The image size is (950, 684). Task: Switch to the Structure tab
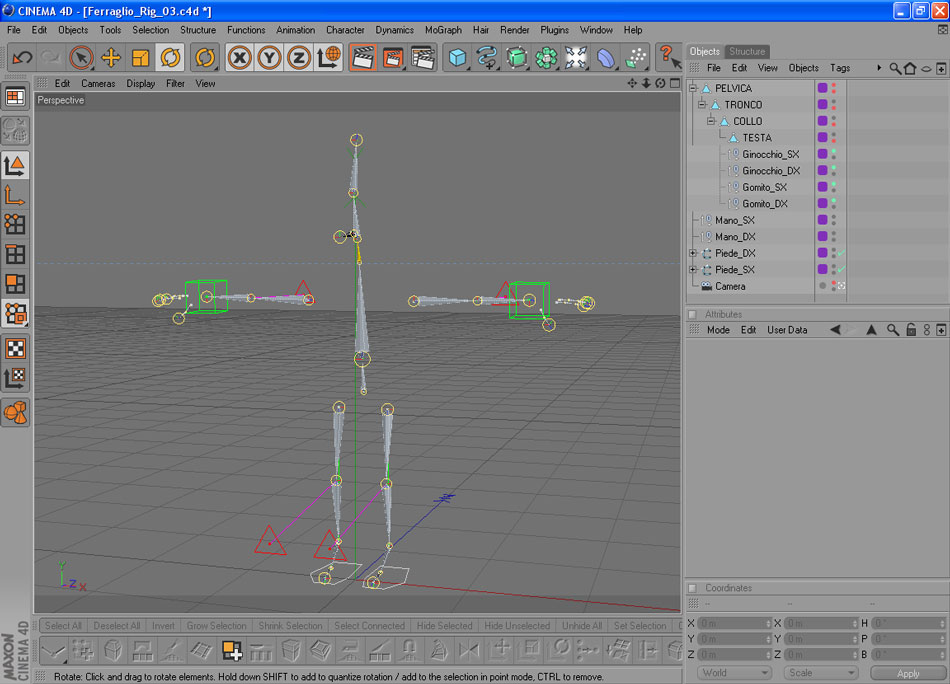pyautogui.click(x=747, y=51)
